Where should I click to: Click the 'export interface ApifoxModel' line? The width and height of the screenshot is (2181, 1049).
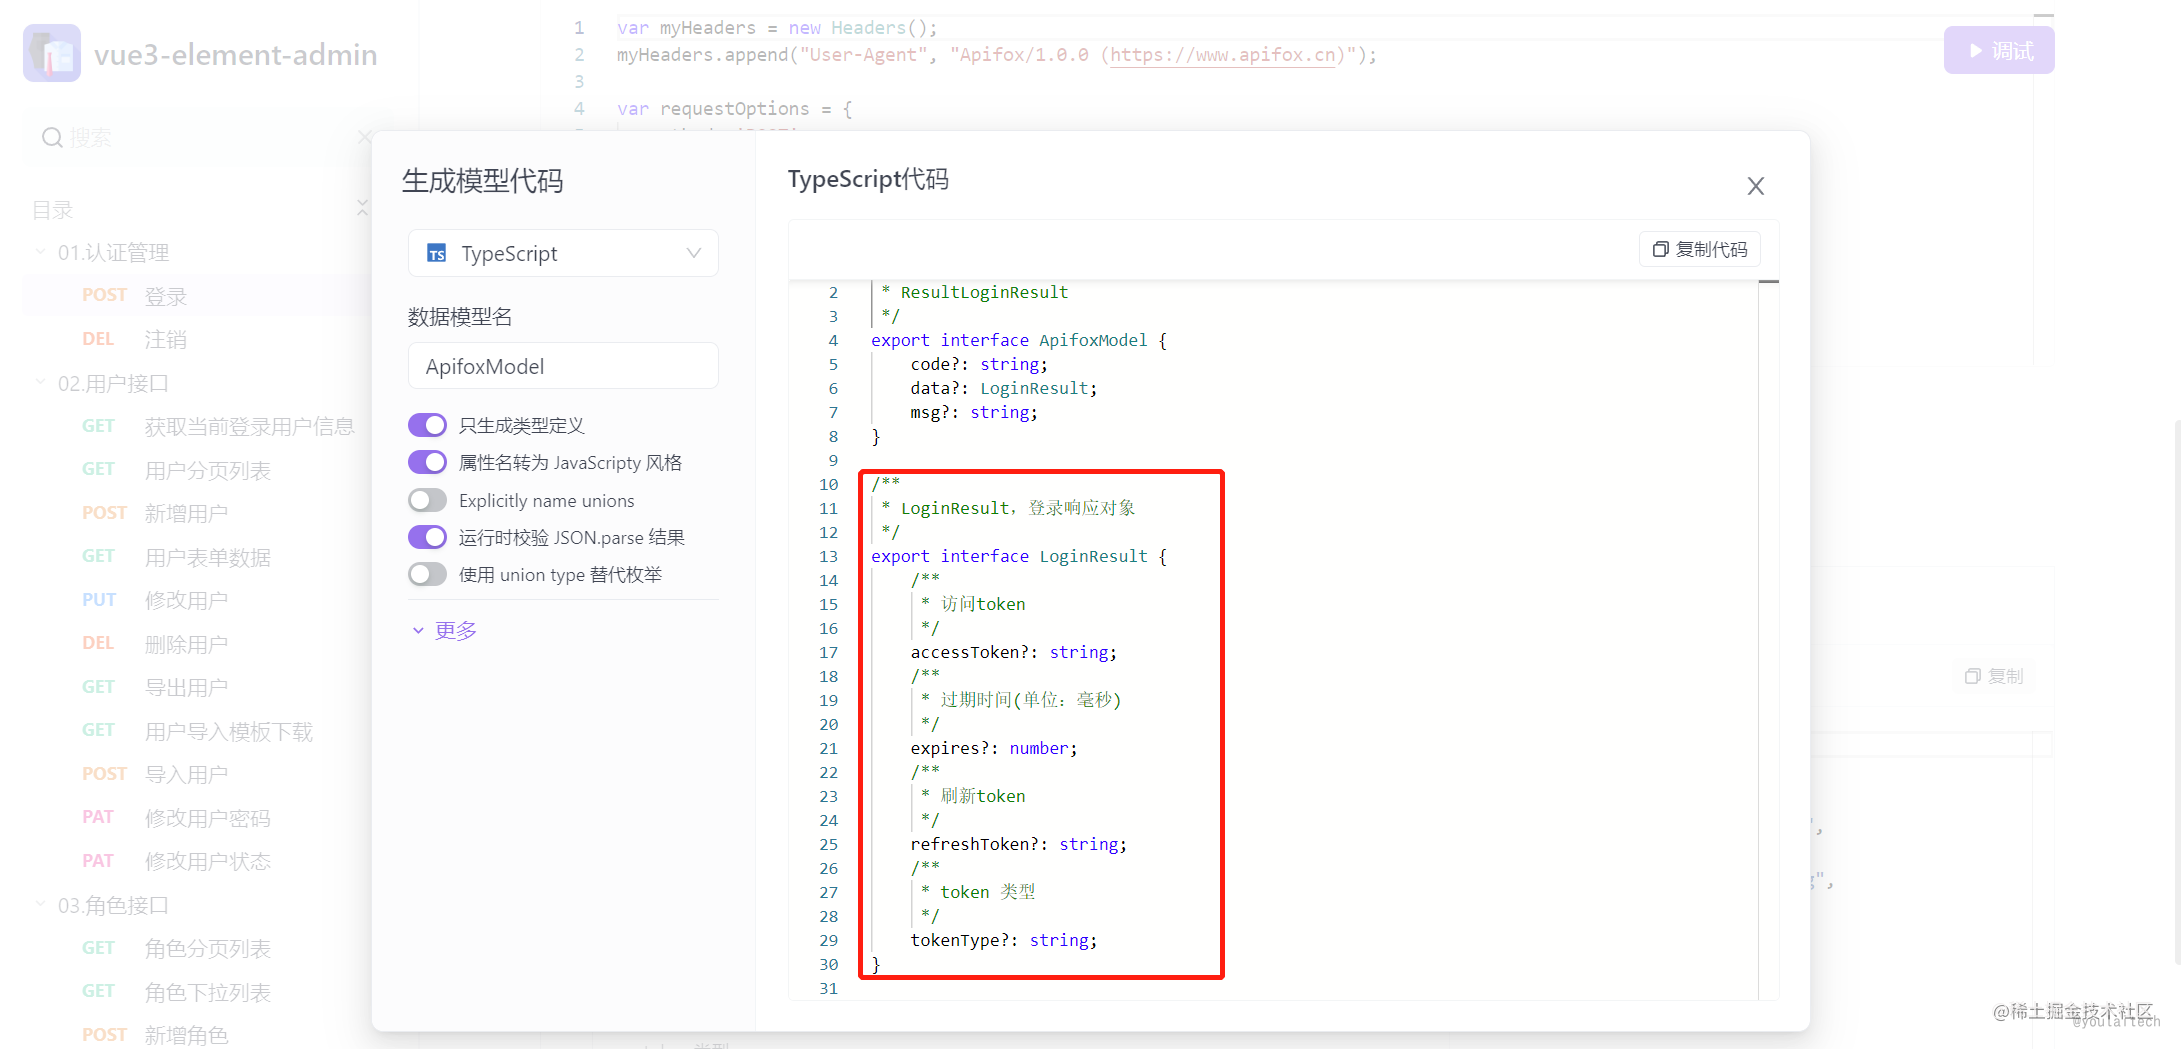[1019, 340]
